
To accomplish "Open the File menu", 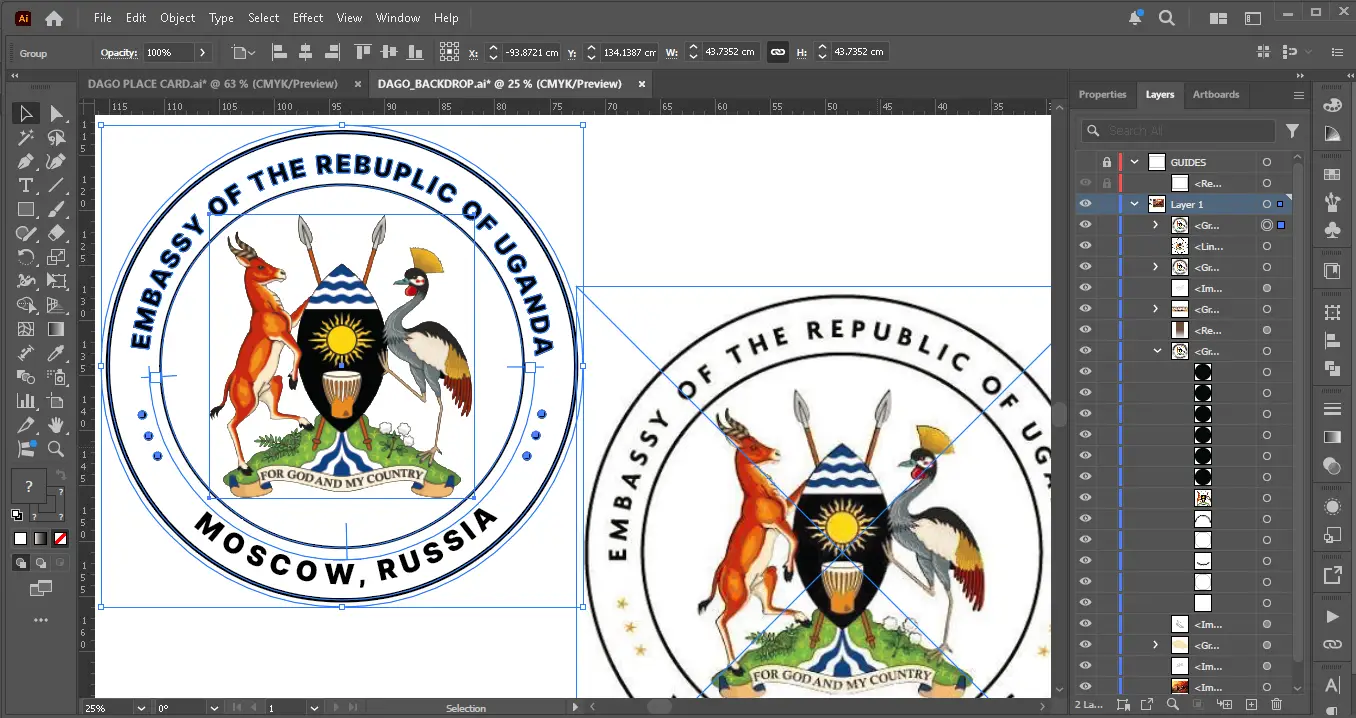I will coord(103,18).
